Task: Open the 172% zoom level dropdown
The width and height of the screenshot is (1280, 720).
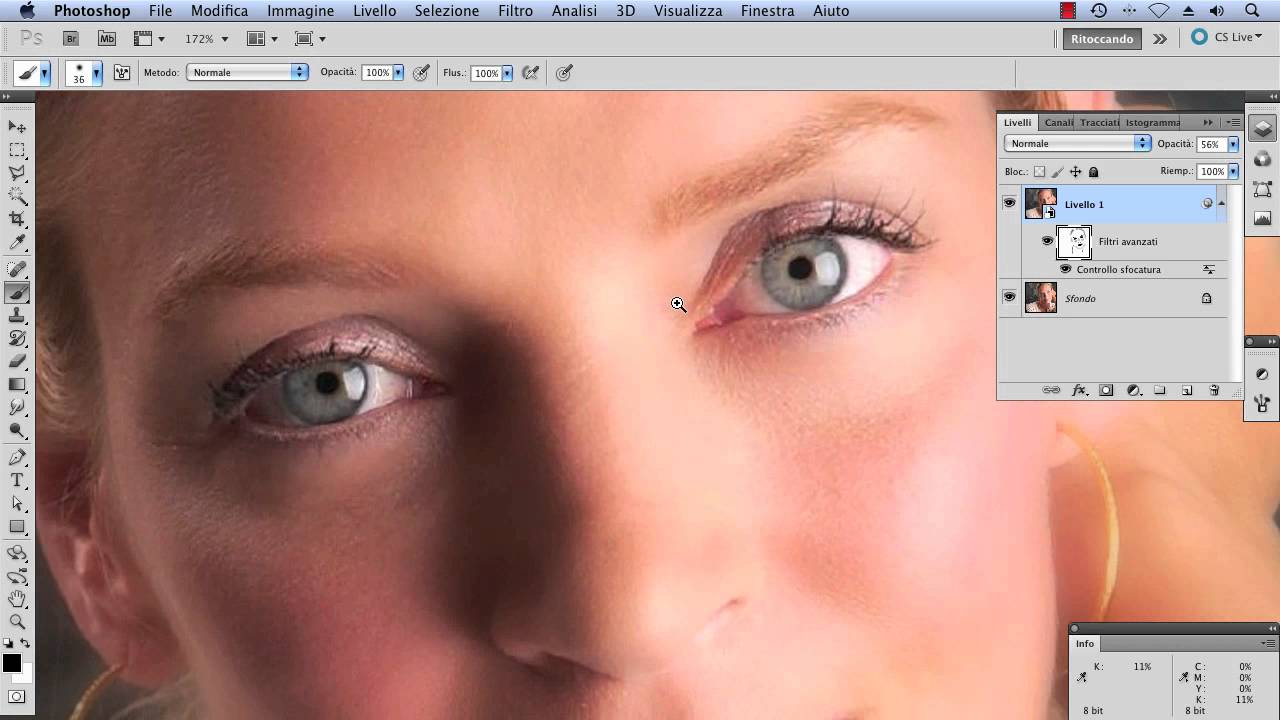Action: pyautogui.click(x=224, y=39)
